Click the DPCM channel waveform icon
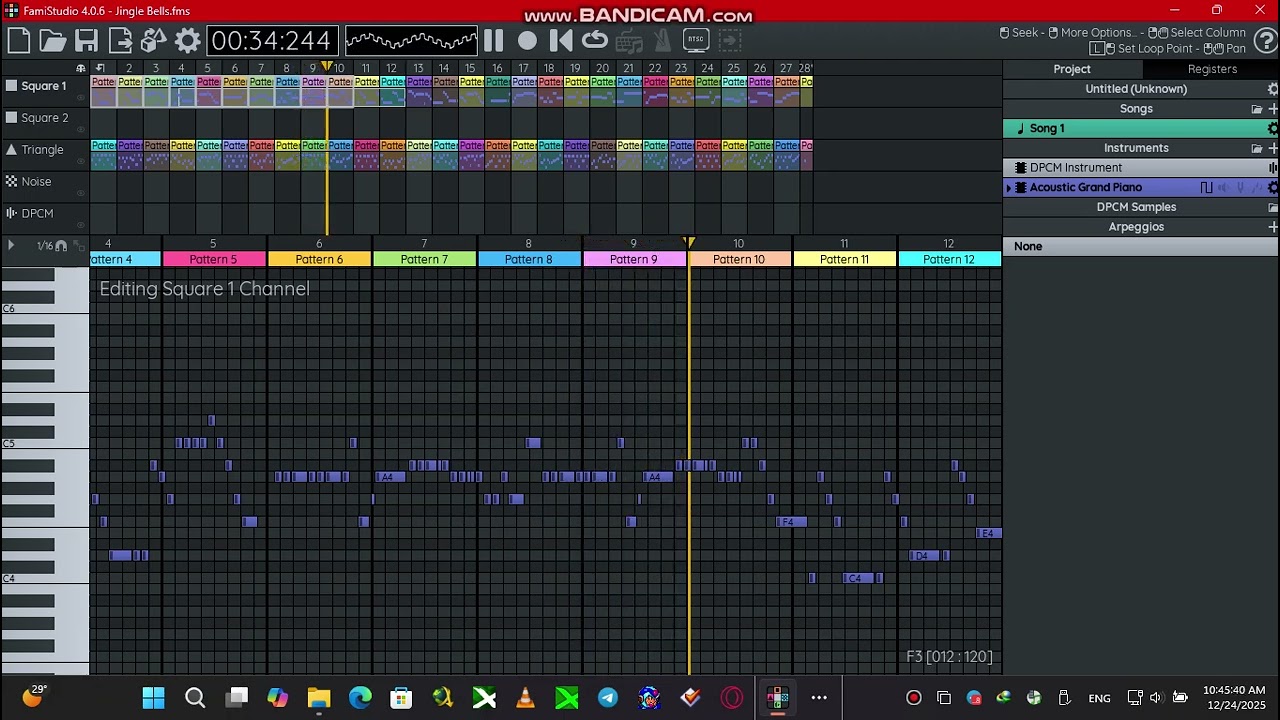Image resolution: width=1280 pixels, height=720 pixels. [11, 214]
